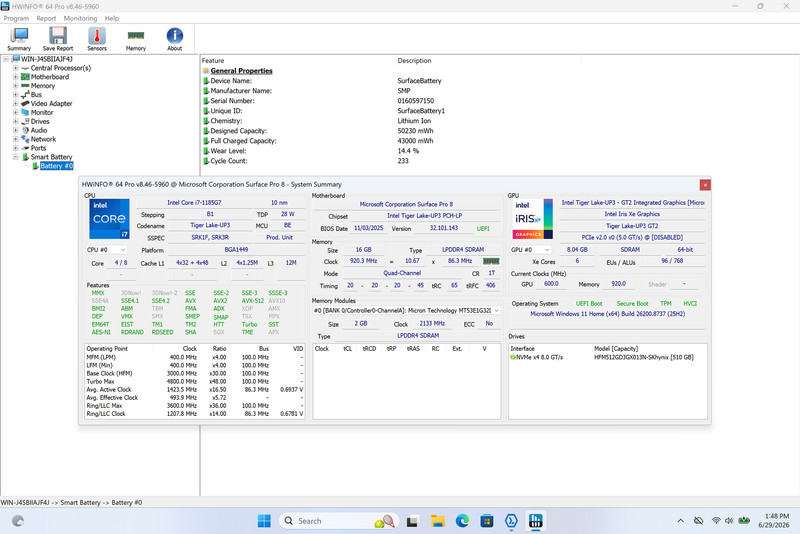
Task: Open the Windows Start menu
Action: (264, 521)
